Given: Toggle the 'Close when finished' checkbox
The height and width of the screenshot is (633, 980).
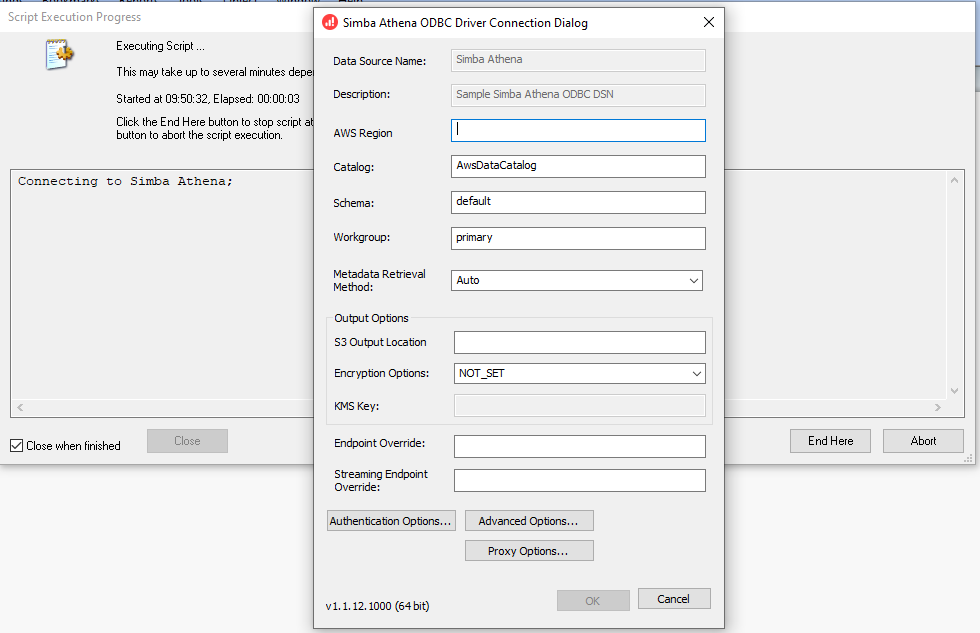Looking at the screenshot, I should [17, 446].
